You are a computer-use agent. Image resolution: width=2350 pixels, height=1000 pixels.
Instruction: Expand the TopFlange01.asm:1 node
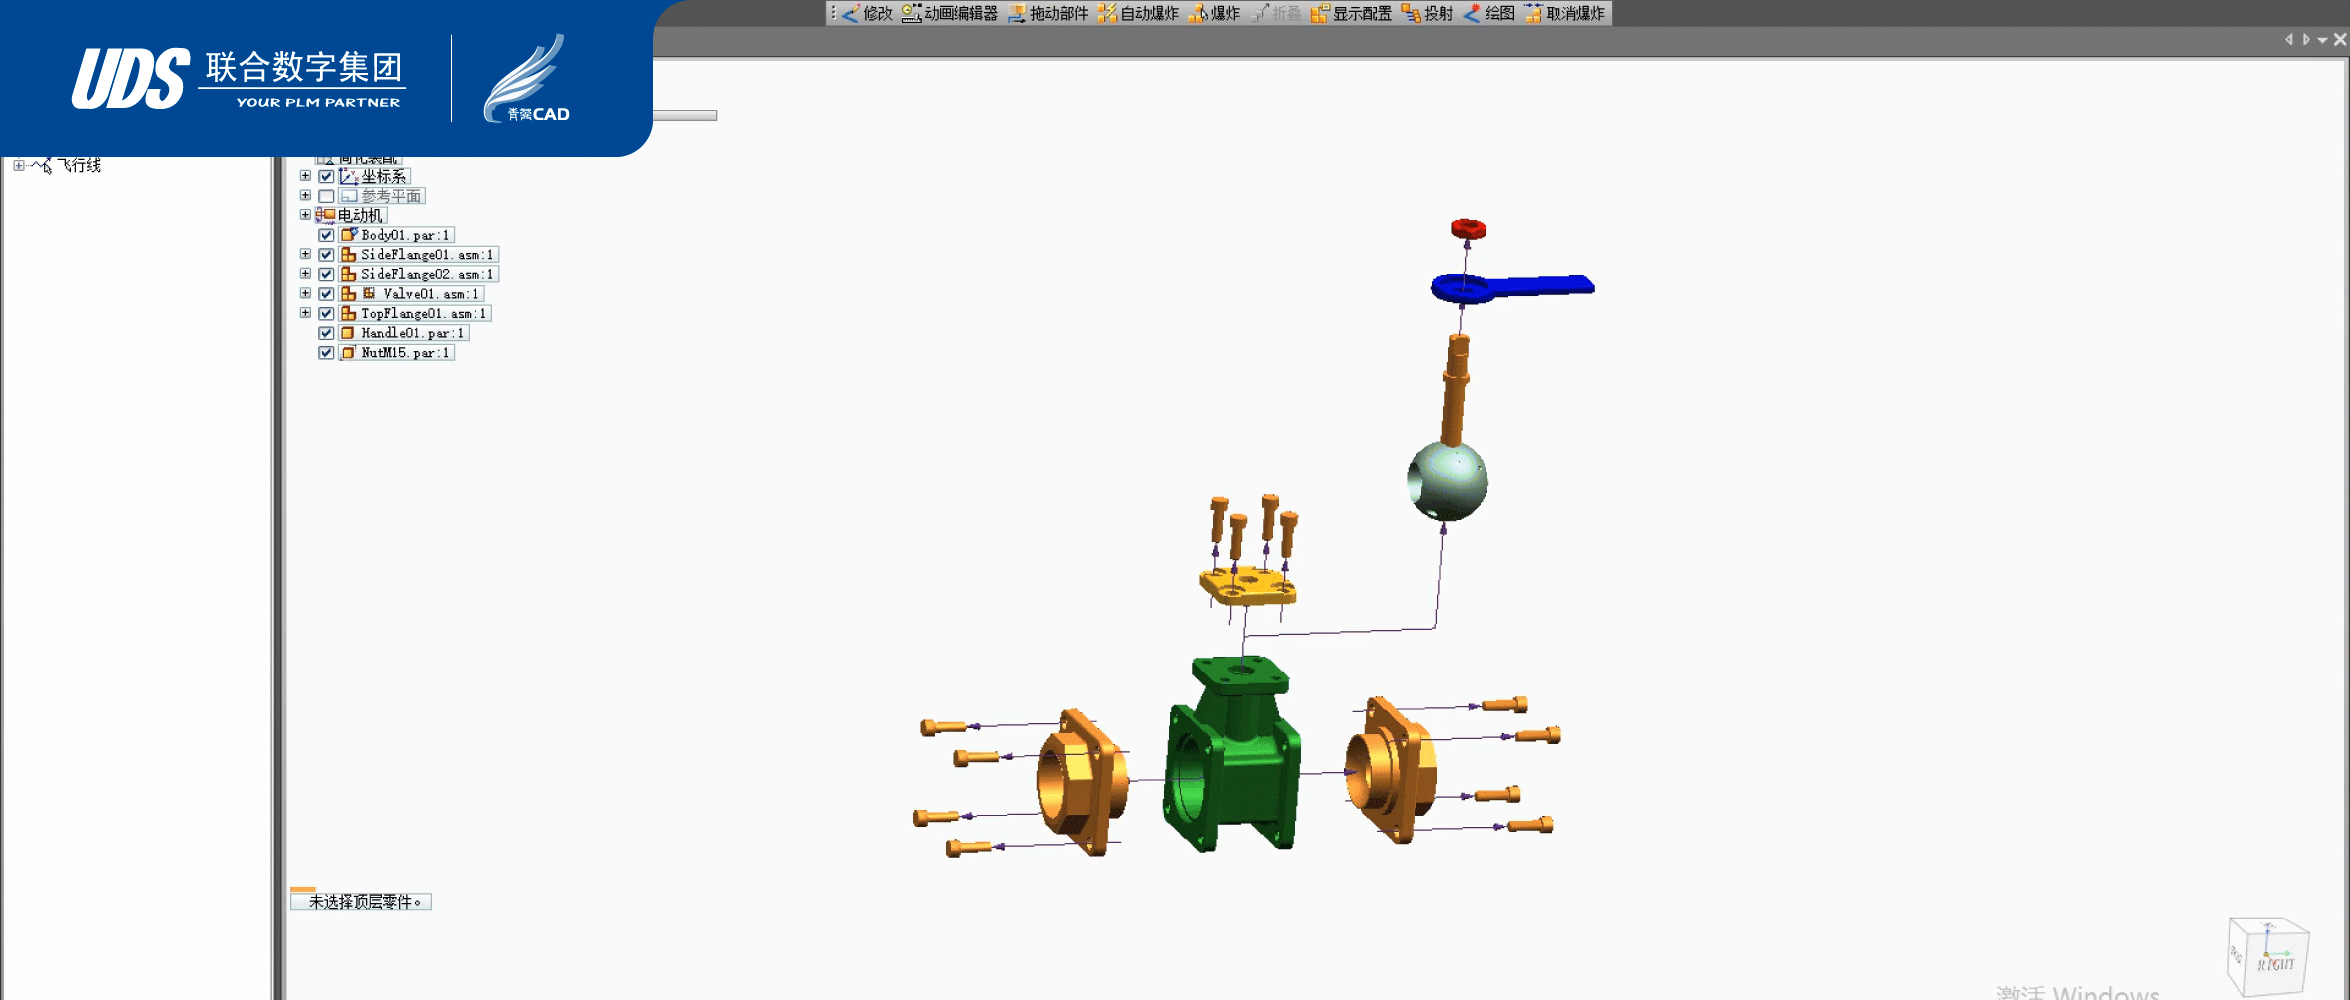305,313
